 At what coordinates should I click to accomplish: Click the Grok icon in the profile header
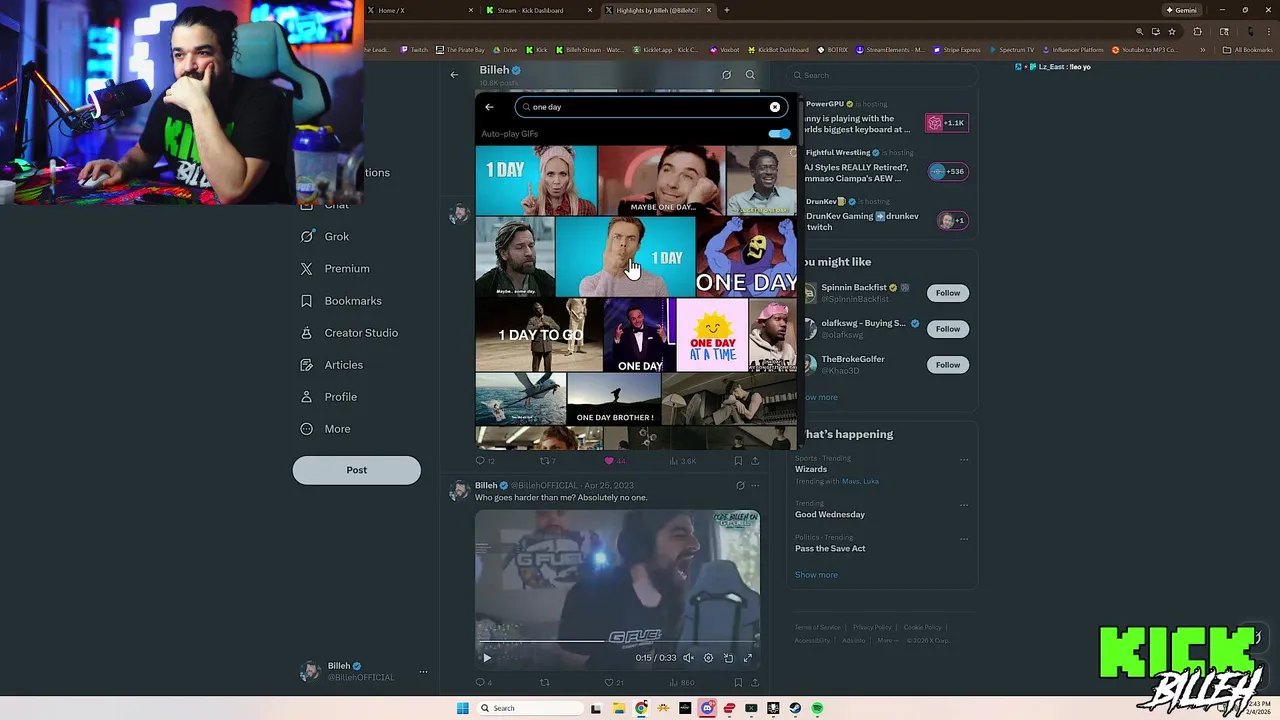click(726, 75)
